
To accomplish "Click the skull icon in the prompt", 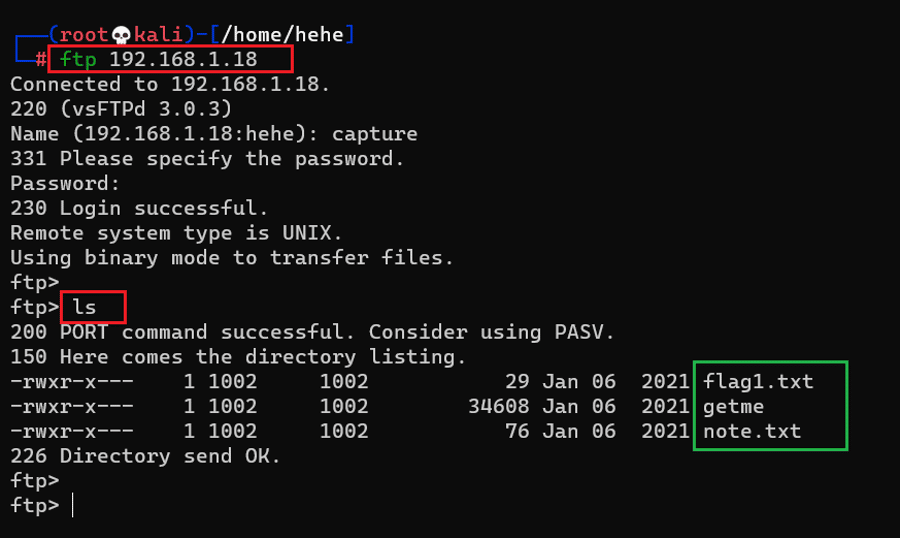I will point(123,35).
